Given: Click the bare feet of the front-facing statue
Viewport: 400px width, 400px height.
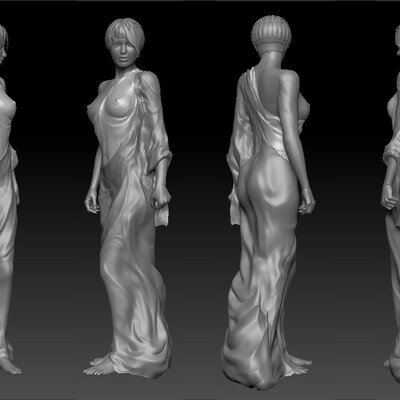Looking at the screenshot, I should pyautogui.click(x=100, y=365).
